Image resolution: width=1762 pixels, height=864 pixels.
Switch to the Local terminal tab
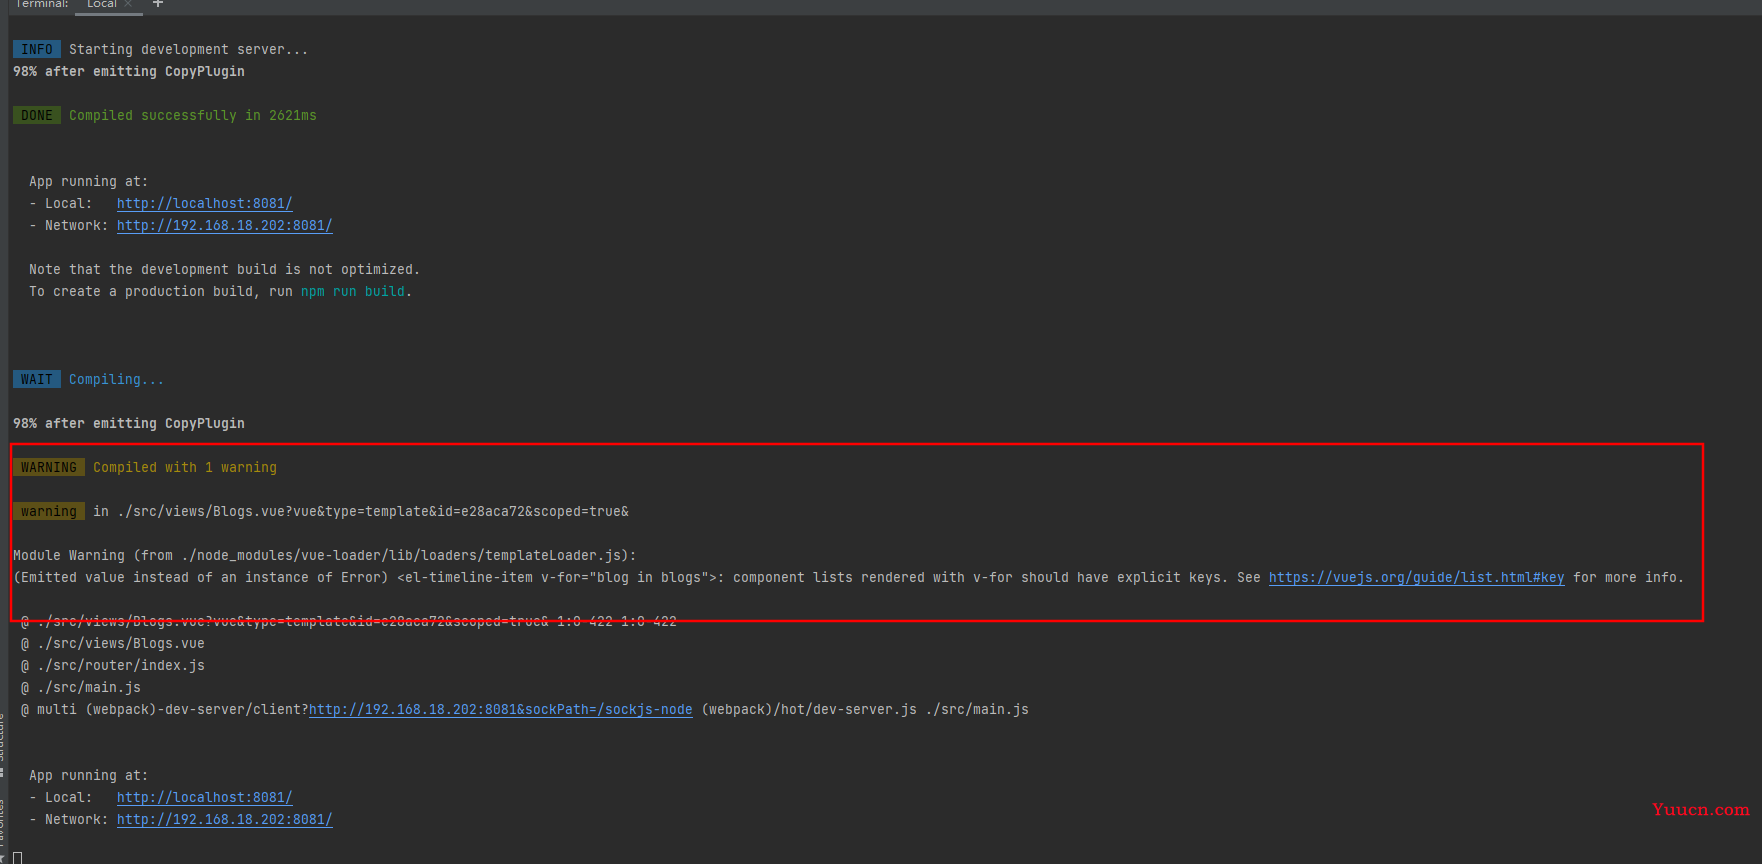tap(101, 4)
